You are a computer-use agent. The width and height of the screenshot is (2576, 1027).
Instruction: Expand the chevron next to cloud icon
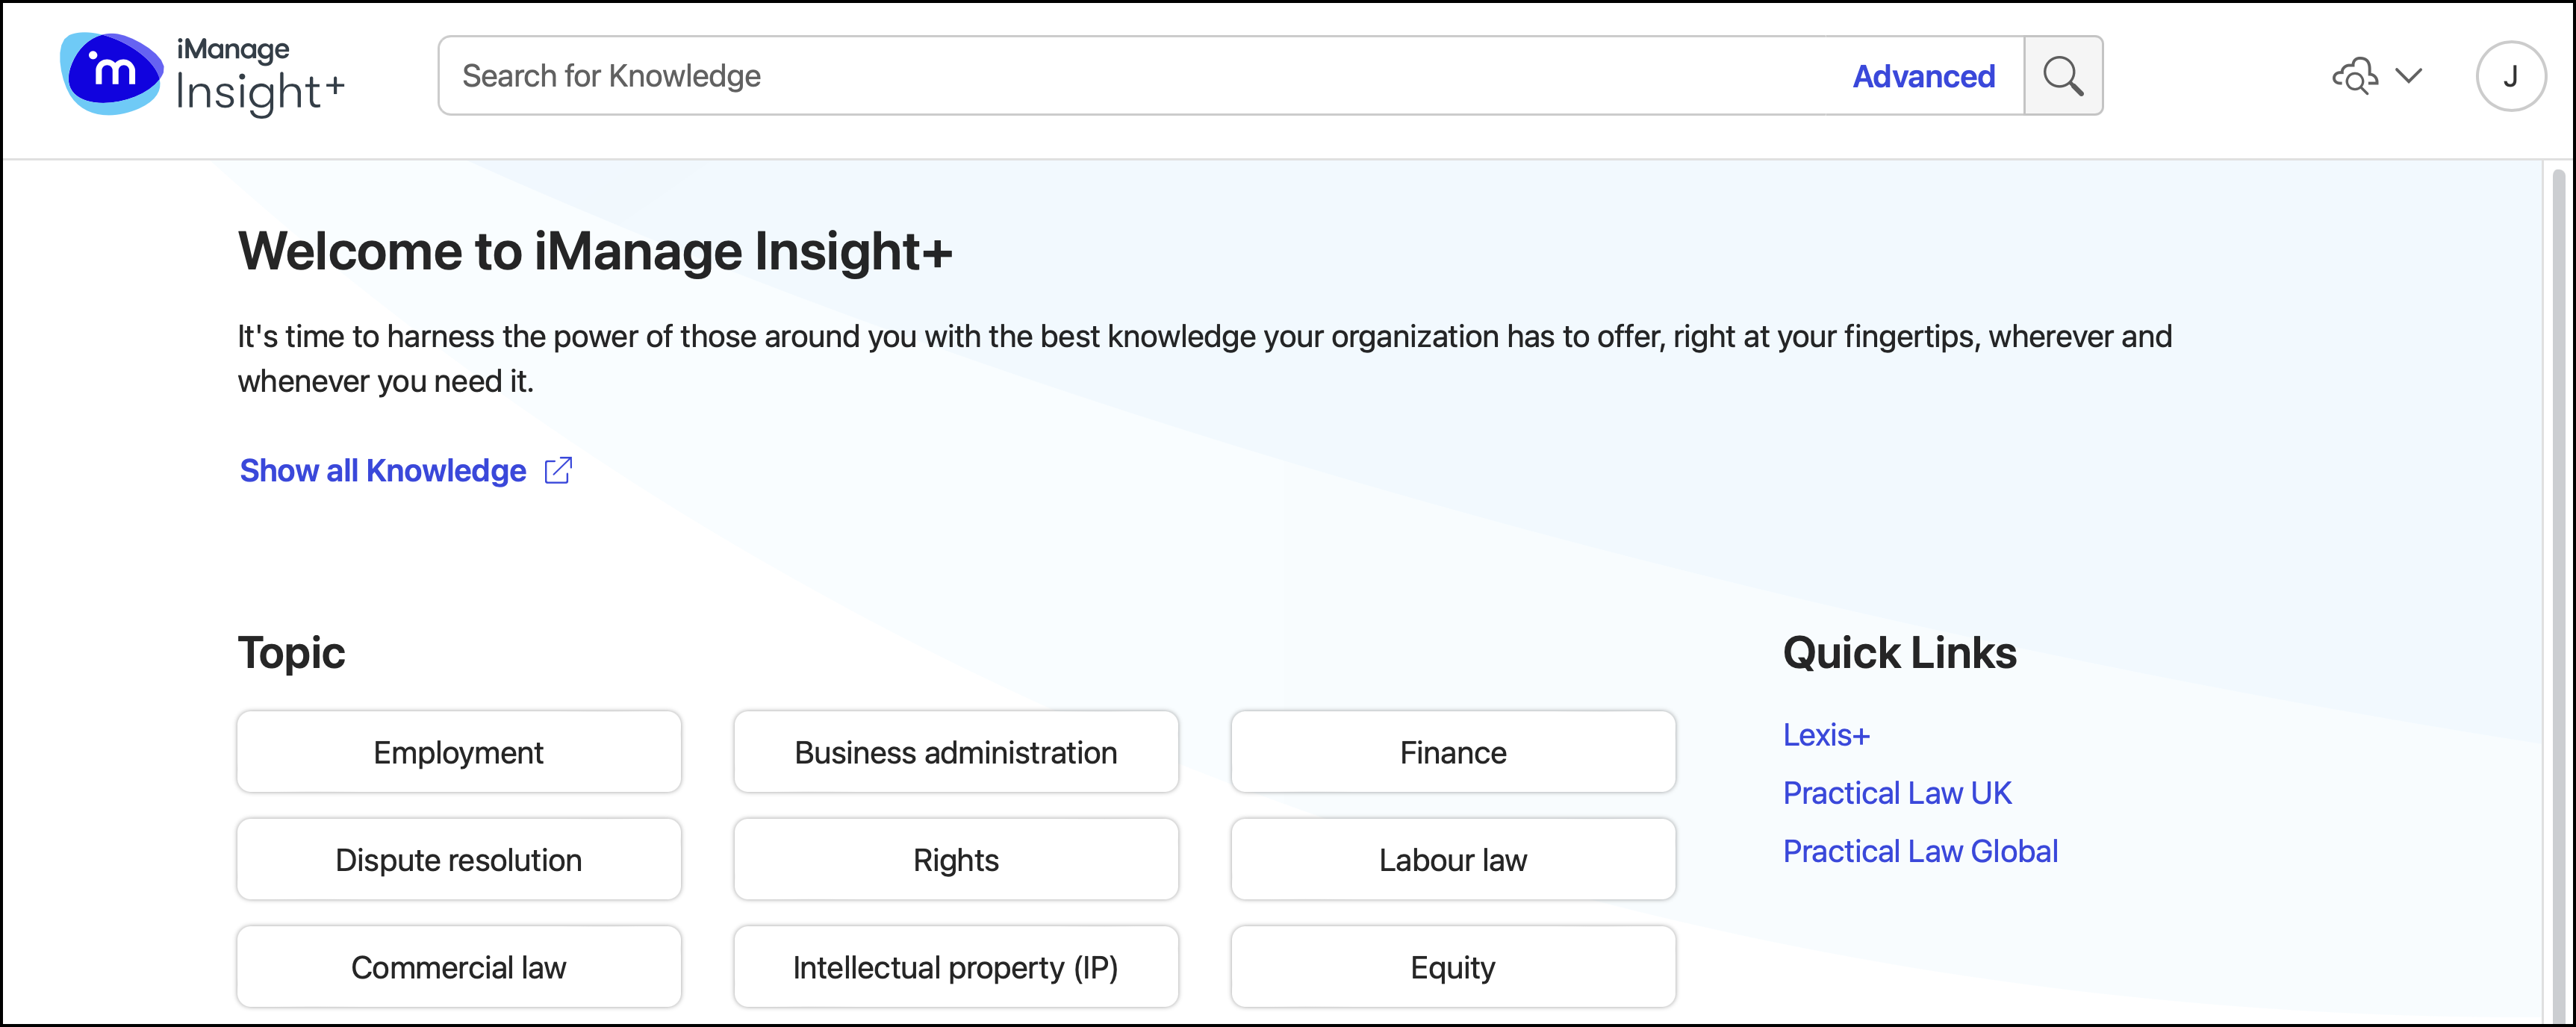point(2410,76)
